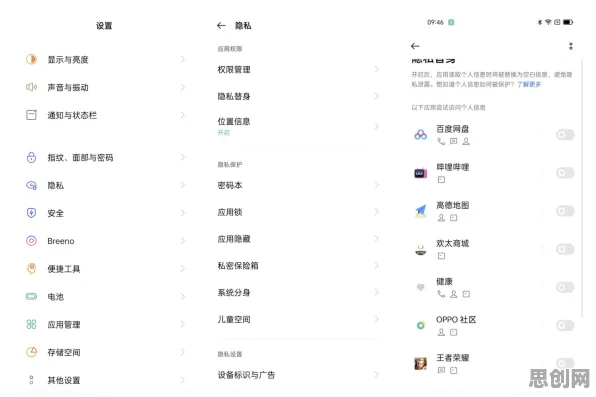Select the 高德地图 app name

[x=452, y=205]
